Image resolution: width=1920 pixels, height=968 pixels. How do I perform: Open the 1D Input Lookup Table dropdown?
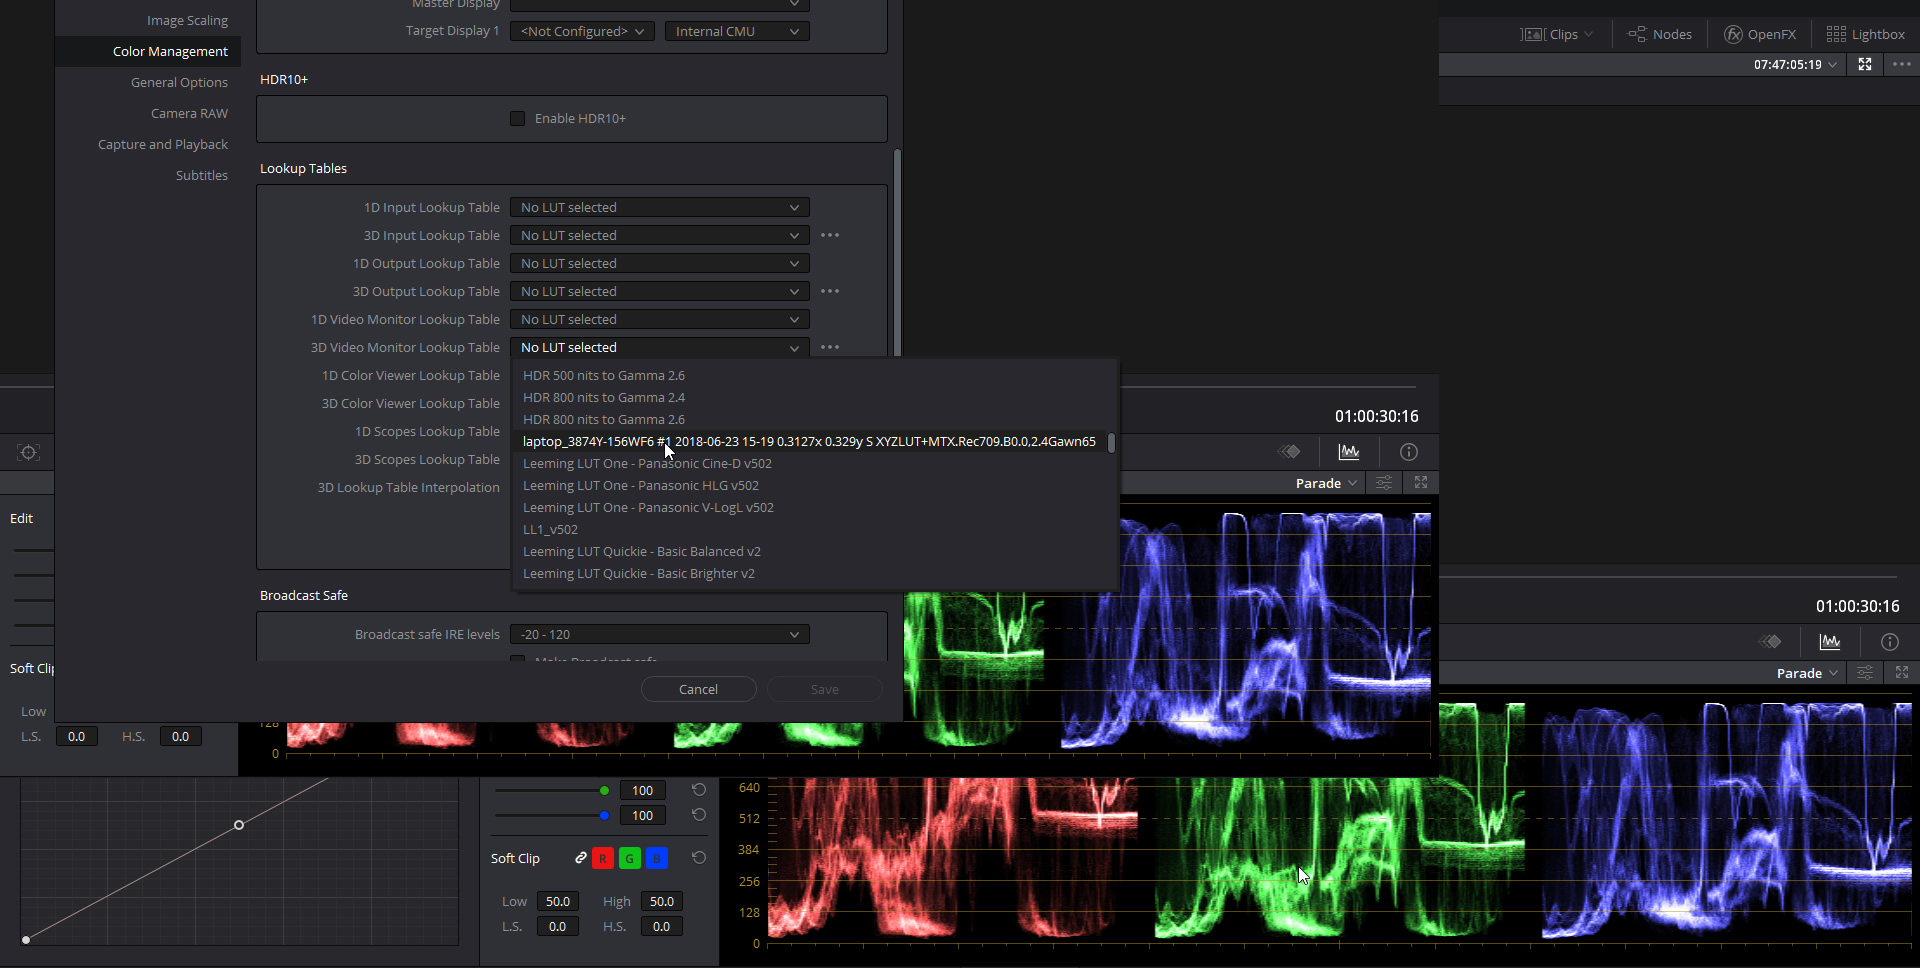(x=660, y=207)
